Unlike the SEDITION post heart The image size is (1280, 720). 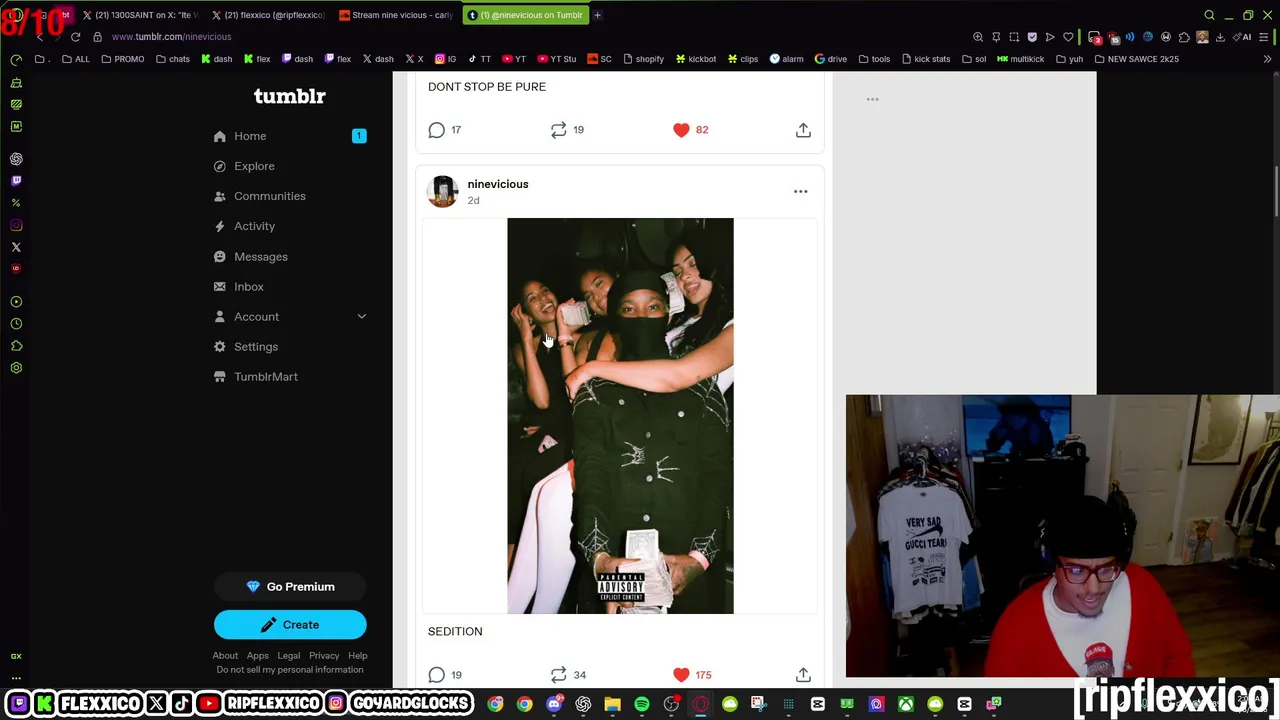[681, 675]
